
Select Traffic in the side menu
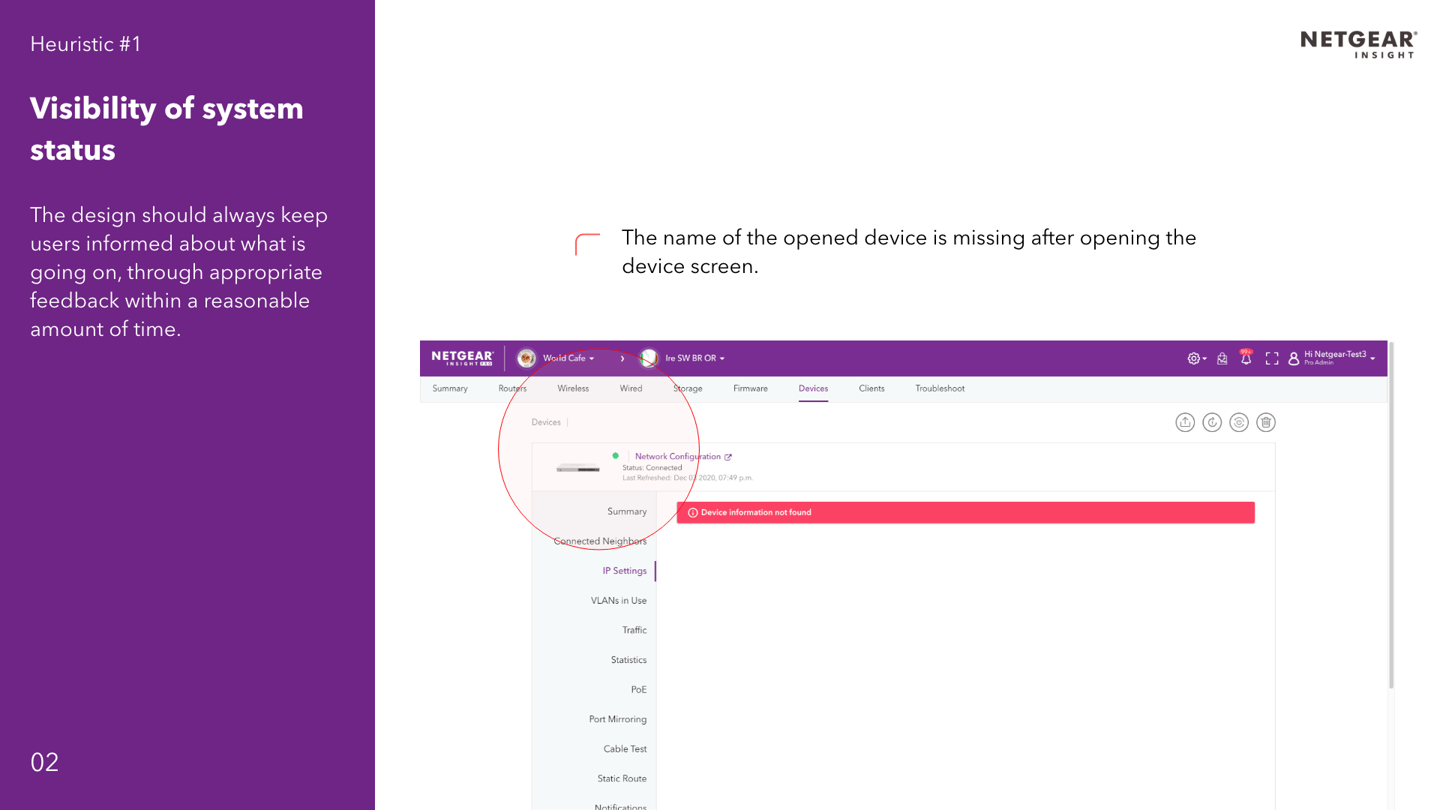[x=634, y=631]
